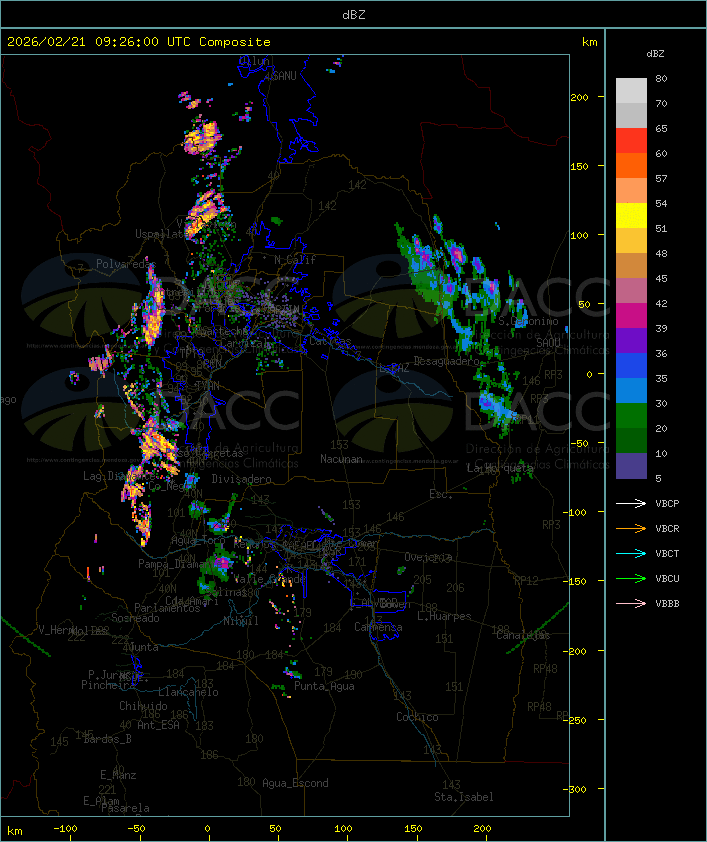Select the purple 36-39 dBZ legend swatch
This screenshot has width=707, height=842.
click(631, 340)
